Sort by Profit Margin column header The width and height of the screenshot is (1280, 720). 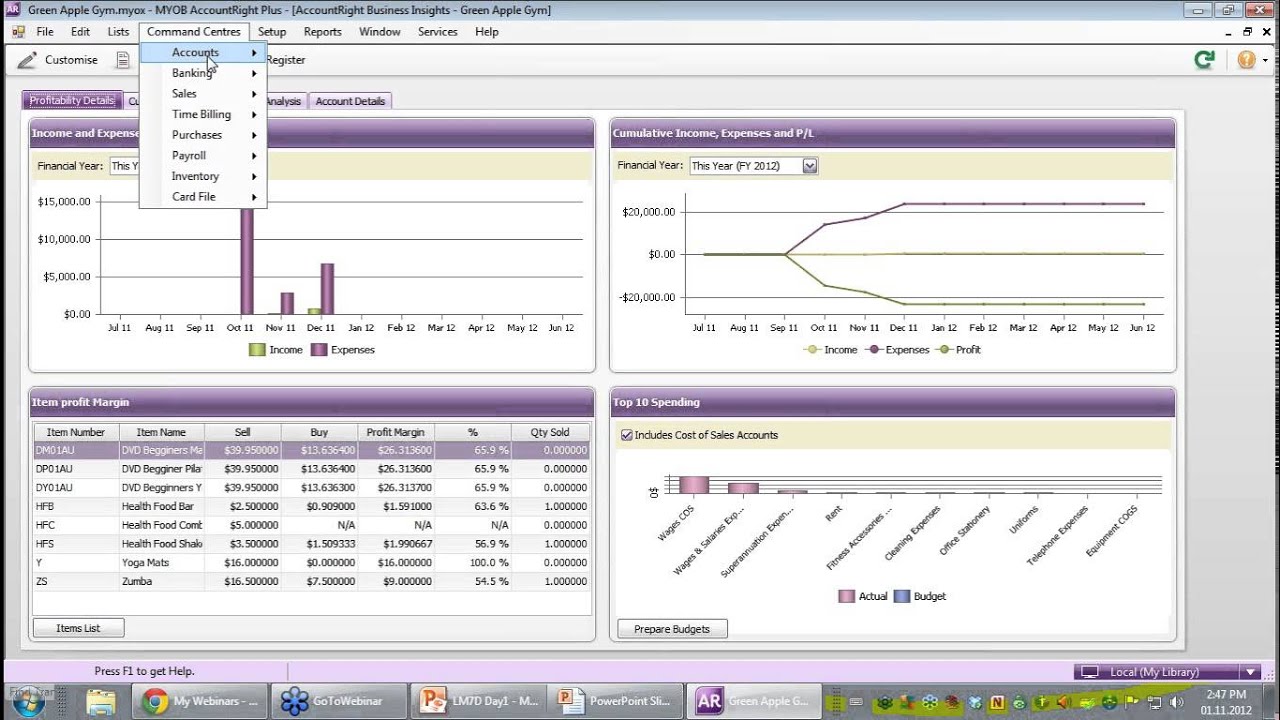click(x=395, y=433)
